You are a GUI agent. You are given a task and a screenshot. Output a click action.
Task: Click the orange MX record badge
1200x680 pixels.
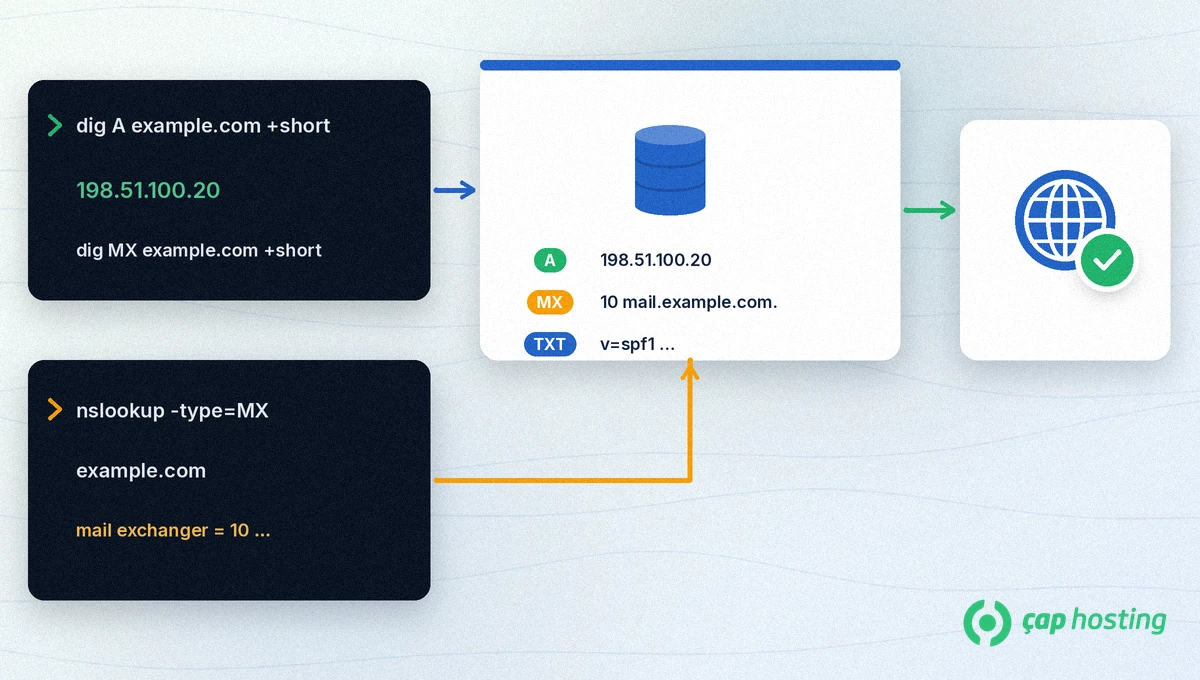[x=549, y=302]
